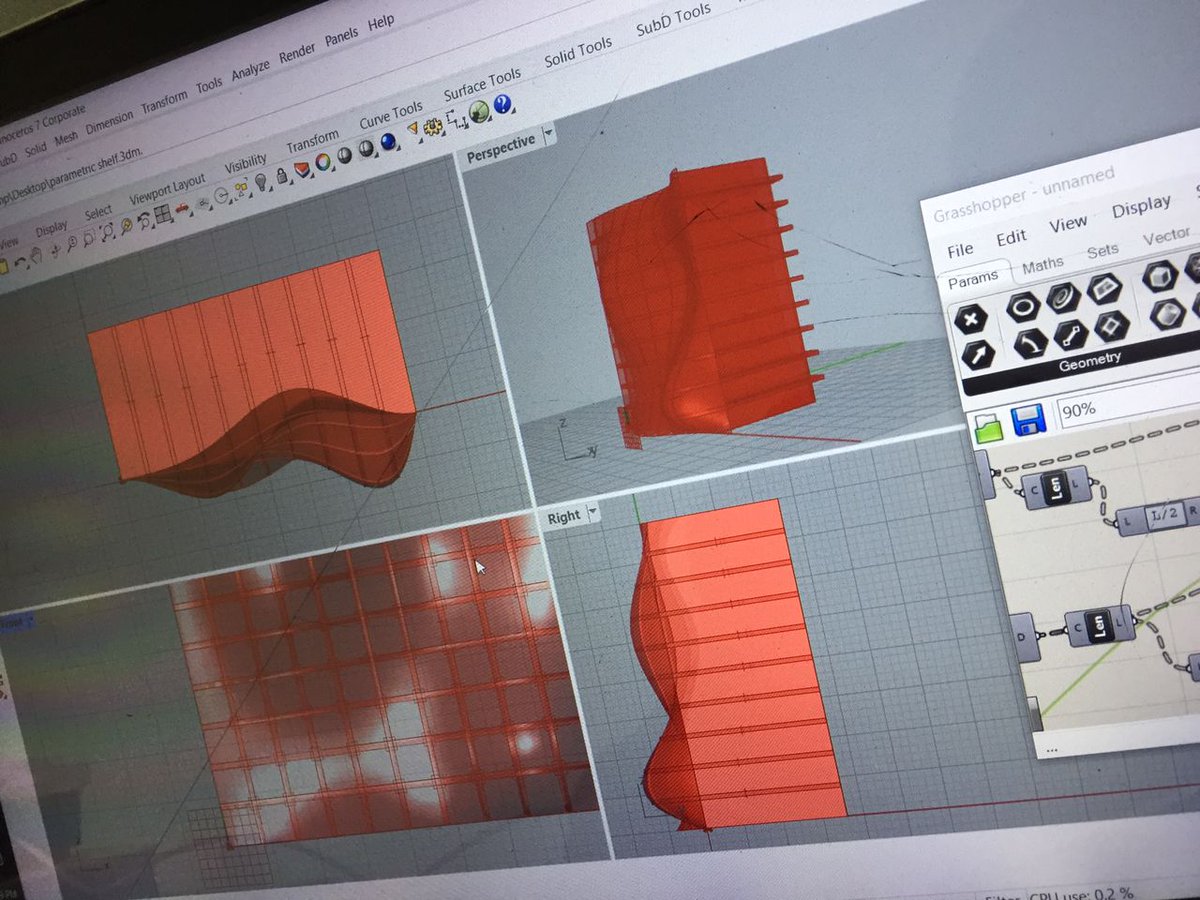
Task: Add a Vector parameter with the arrow hexagon icon
Action: tap(979, 355)
